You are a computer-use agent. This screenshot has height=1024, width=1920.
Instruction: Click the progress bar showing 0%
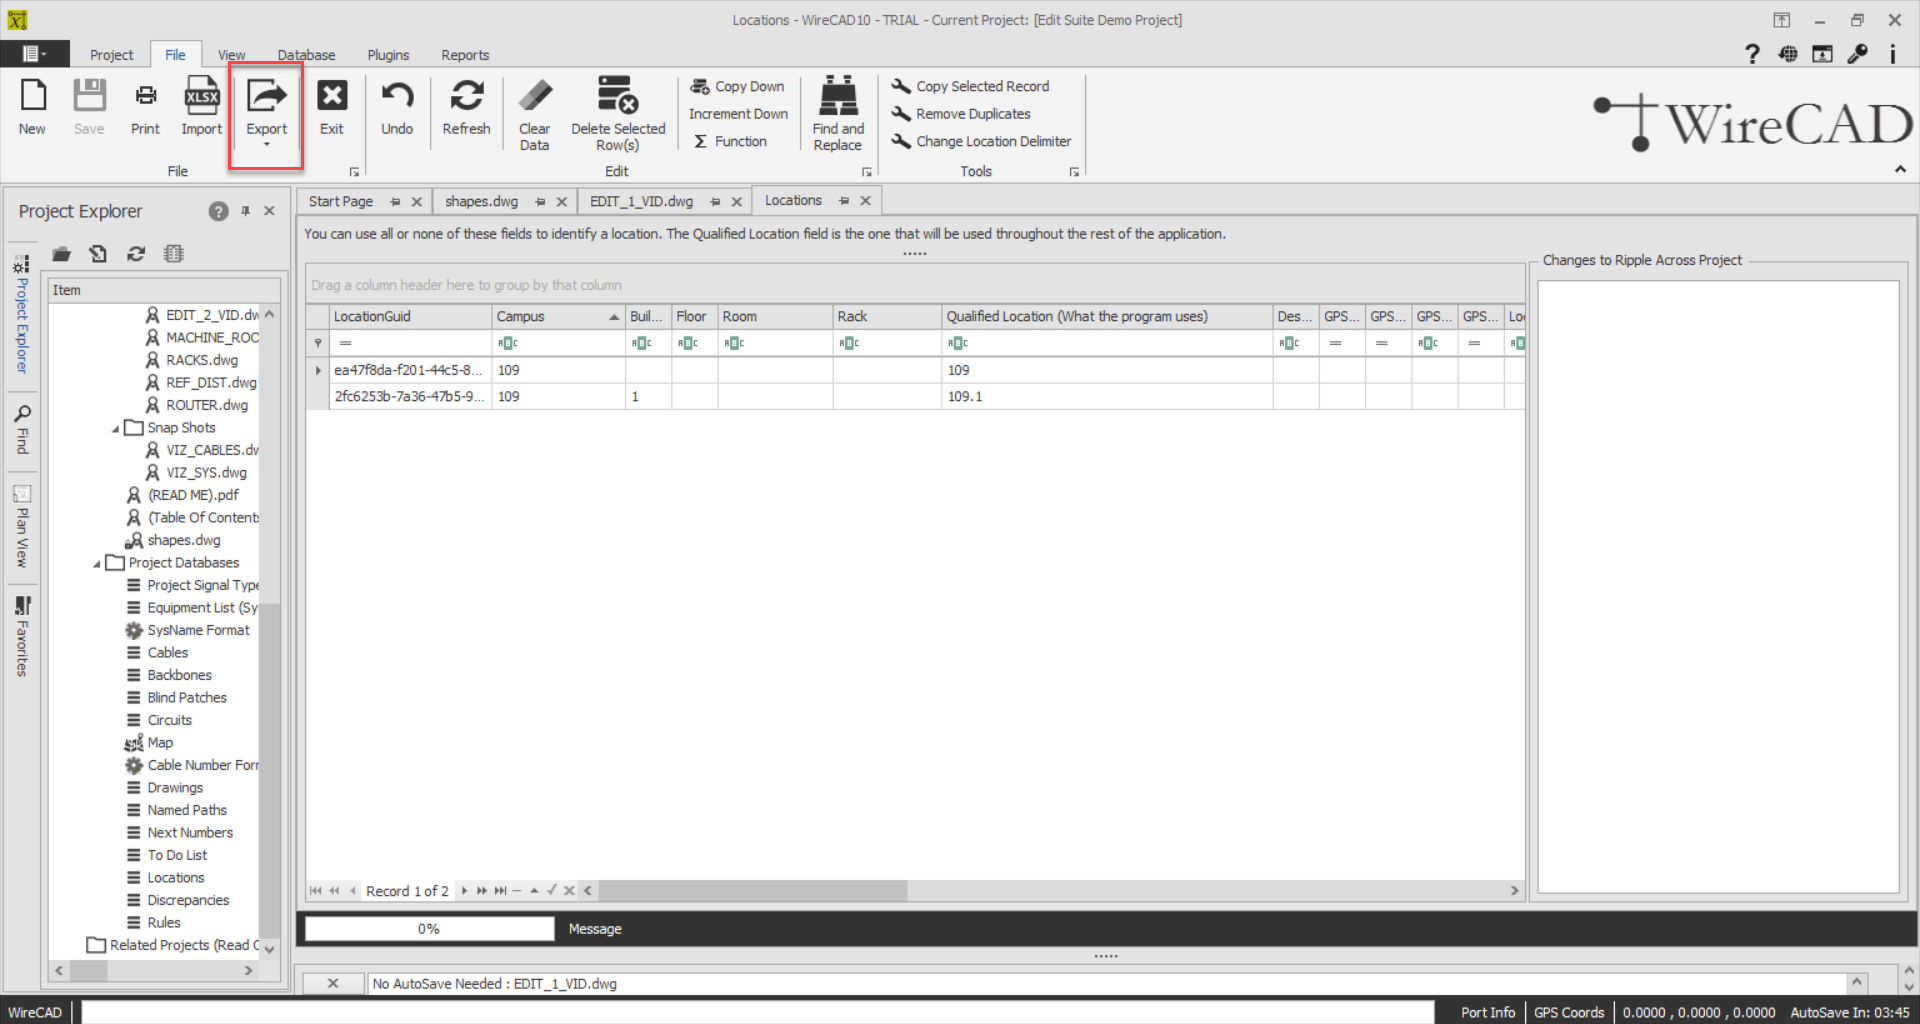tap(429, 929)
